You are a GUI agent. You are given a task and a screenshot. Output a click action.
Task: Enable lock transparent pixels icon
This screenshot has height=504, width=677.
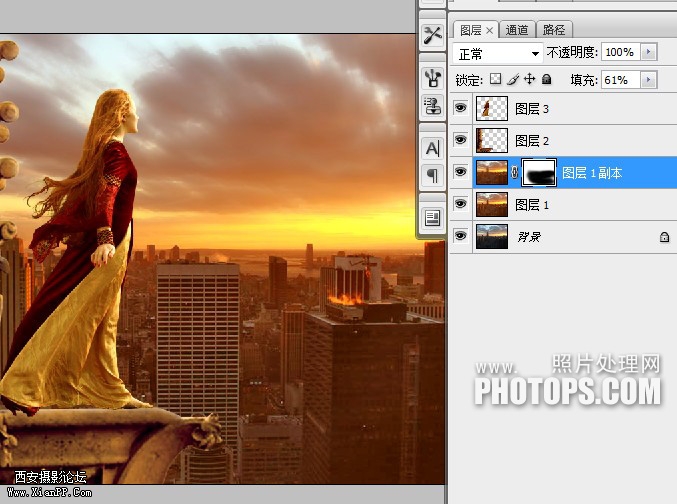click(496, 79)
